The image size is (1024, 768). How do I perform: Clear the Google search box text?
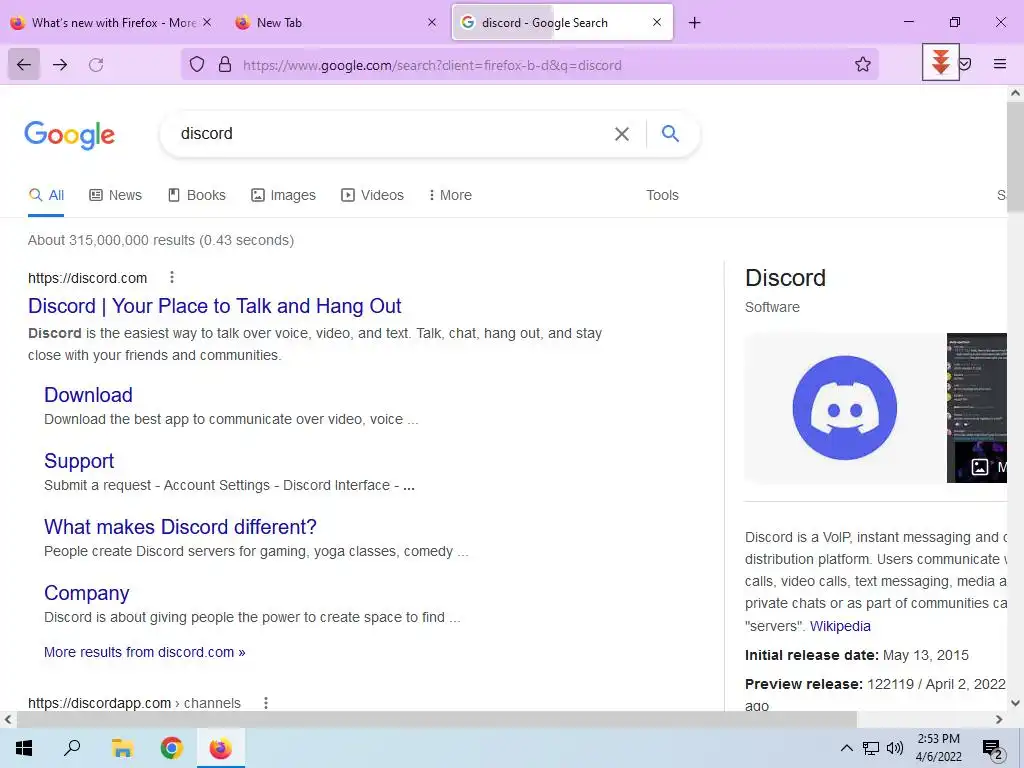click(622, 134)
